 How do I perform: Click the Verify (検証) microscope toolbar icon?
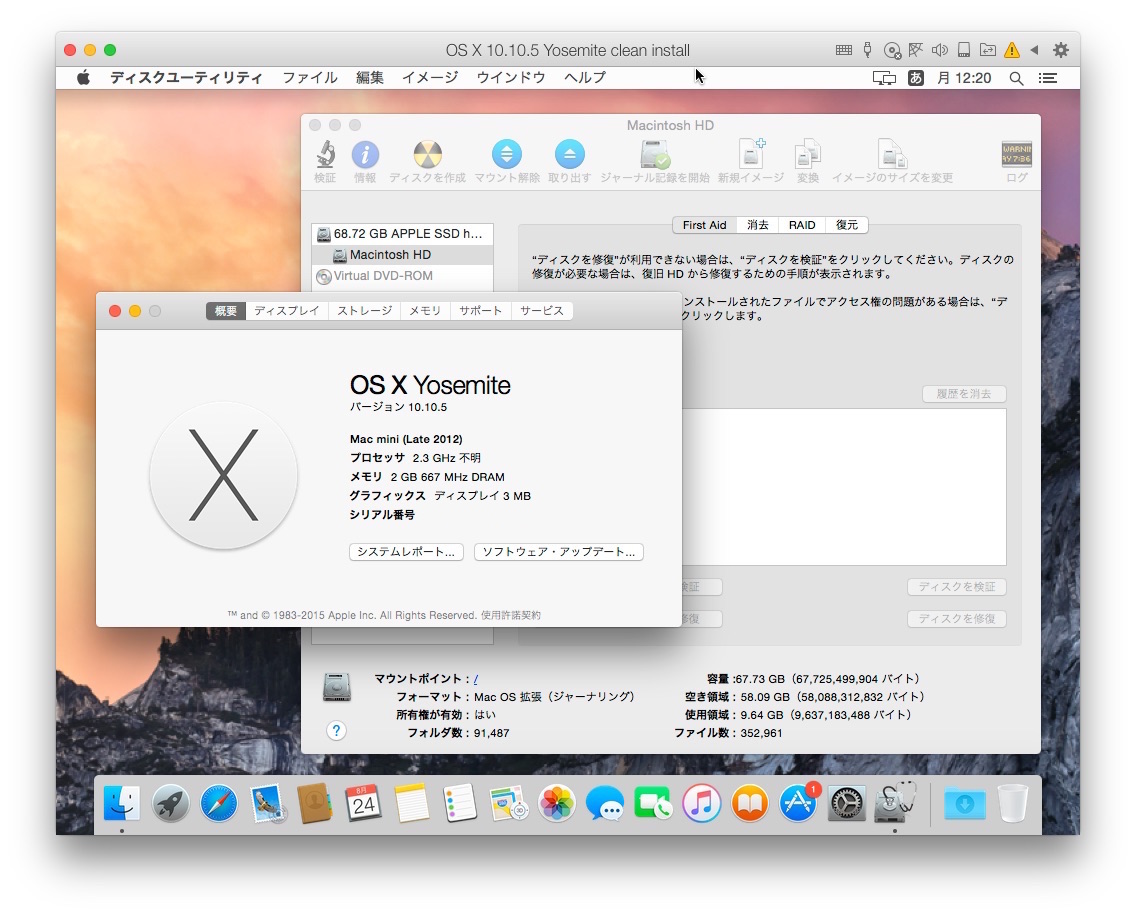click(x=325, y=154)
